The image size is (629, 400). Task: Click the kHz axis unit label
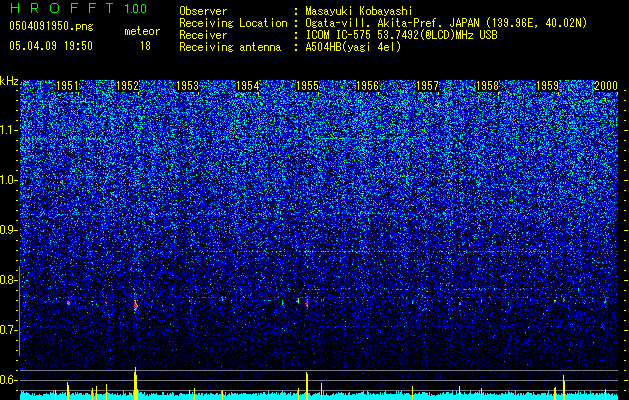[9, 81]
